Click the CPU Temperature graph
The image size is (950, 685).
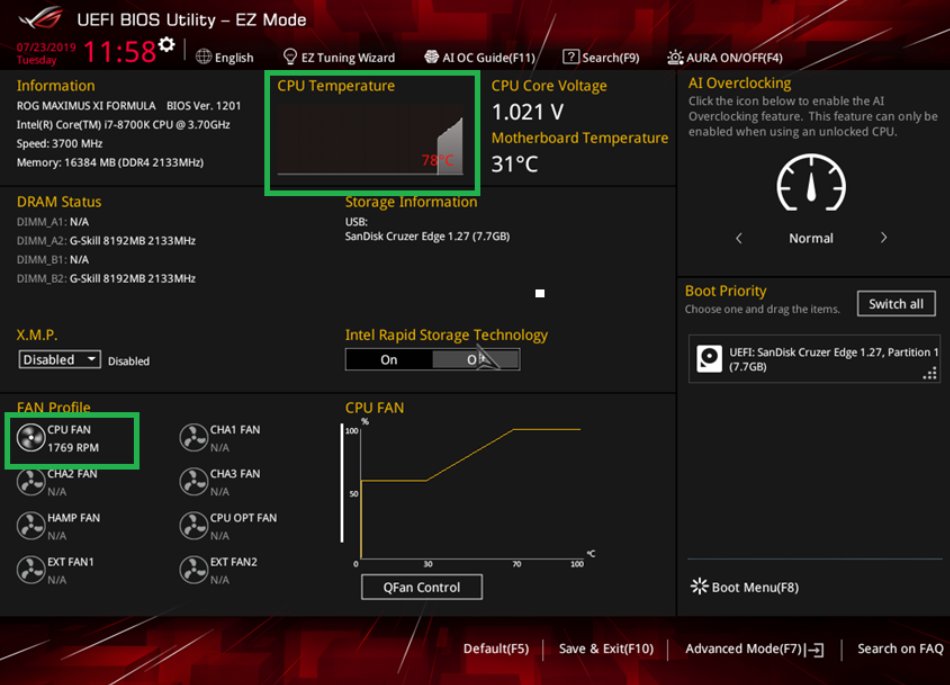370,139
